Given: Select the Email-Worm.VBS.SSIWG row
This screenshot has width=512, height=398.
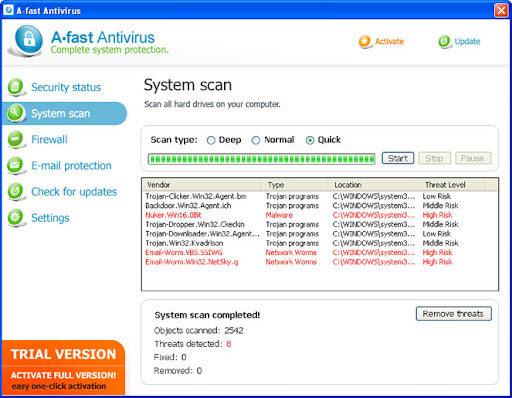Looking at the screenshot, I should click(320, 252).
